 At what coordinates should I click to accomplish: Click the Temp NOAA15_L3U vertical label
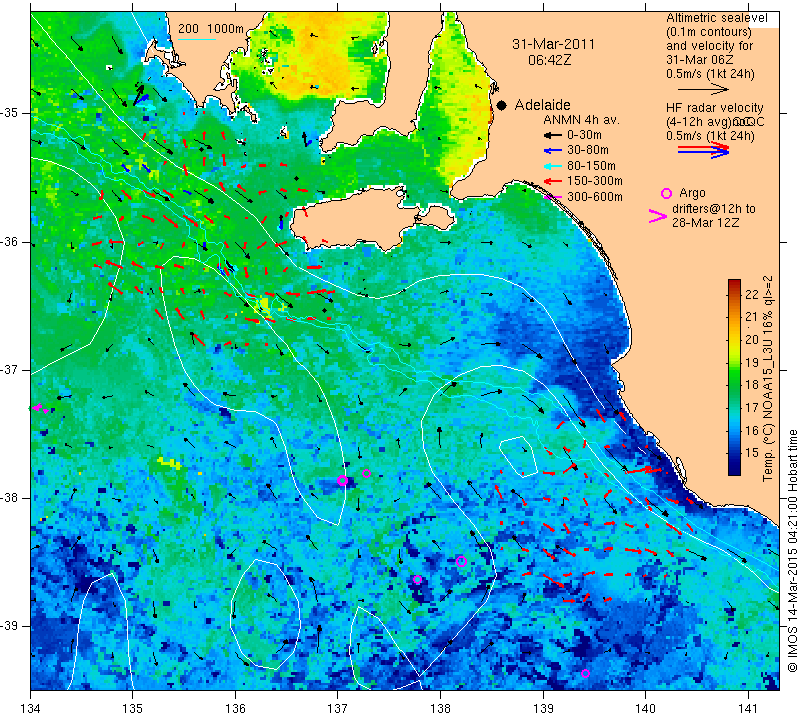click(768, 378)
